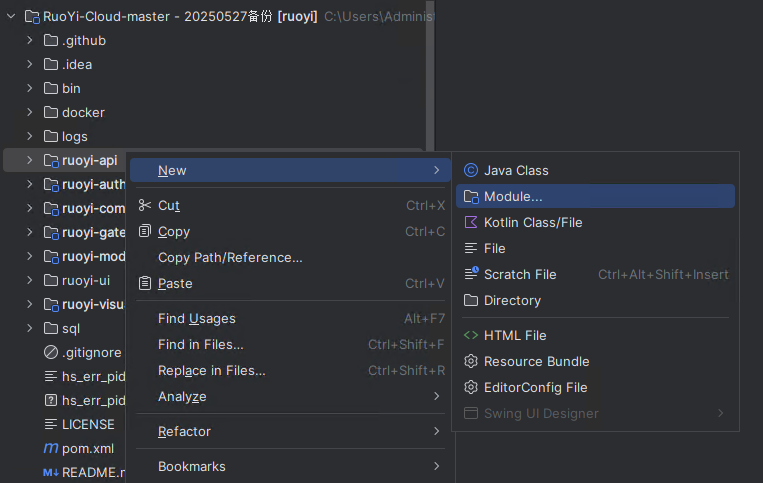Create a new Scratch File

[x=595, y=274]
